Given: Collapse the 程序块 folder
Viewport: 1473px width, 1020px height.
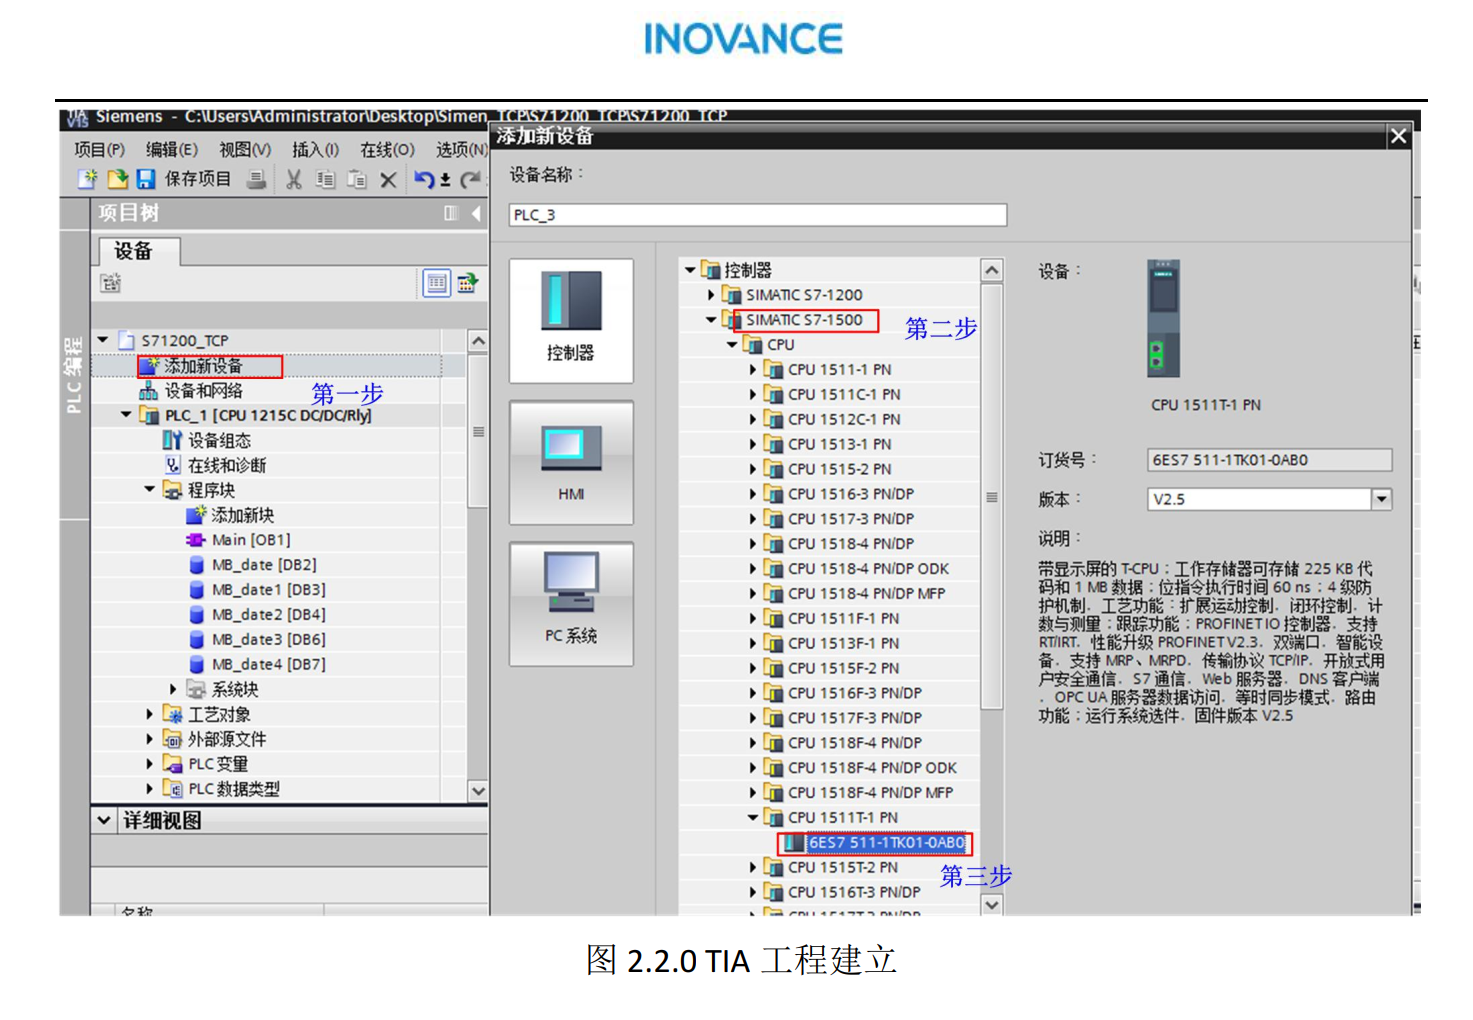Looking at the screenshot, I should tap(150, 490).
